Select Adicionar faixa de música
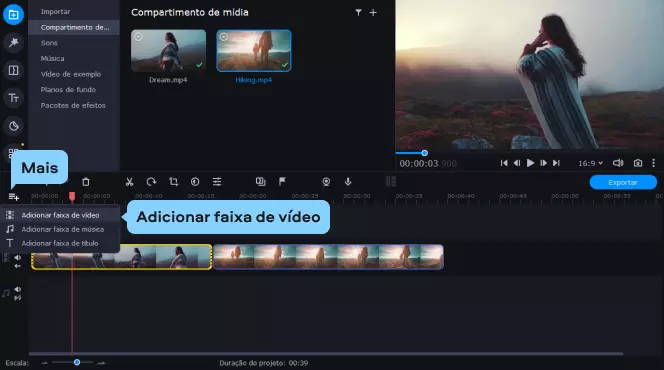664x370 pixels. (x=63, y=229)
